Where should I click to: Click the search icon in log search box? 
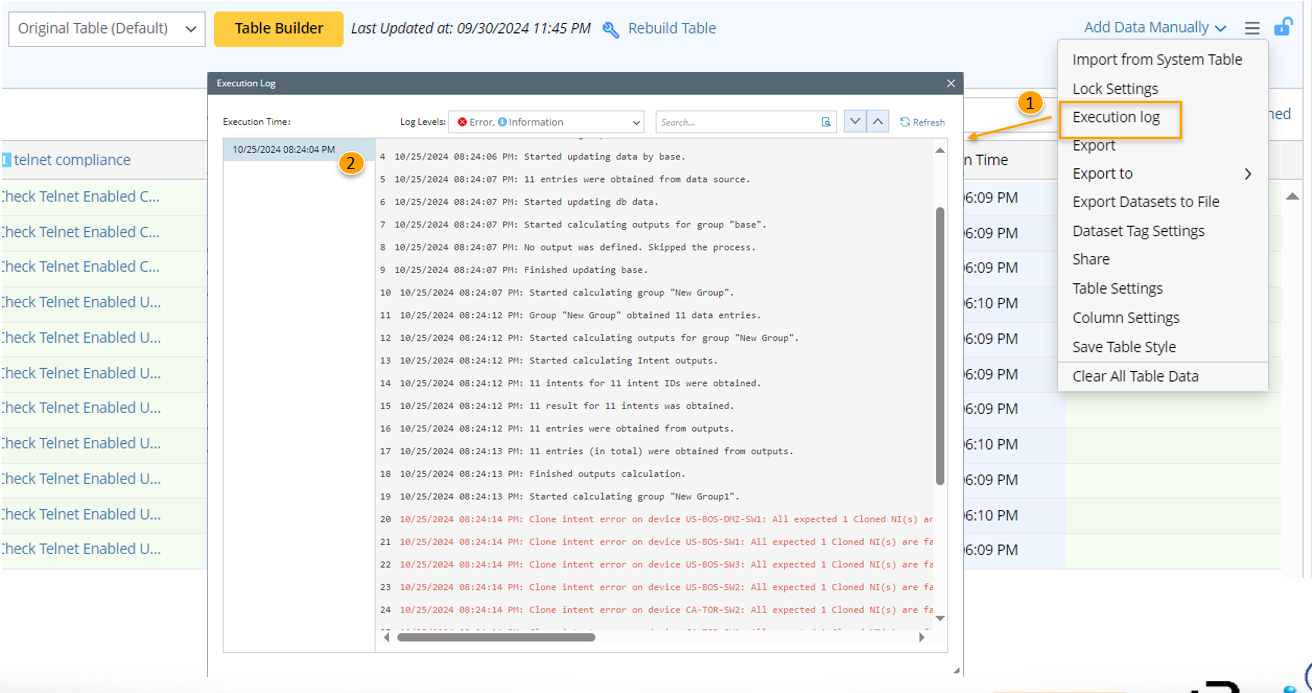coord(826,122)
